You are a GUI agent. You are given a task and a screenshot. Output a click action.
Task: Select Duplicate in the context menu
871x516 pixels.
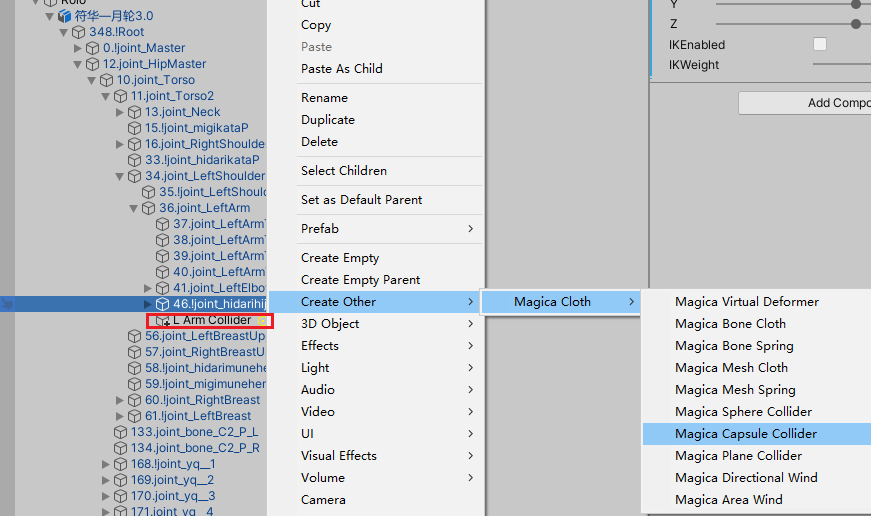pyautogui.click(x=328, y=120)
